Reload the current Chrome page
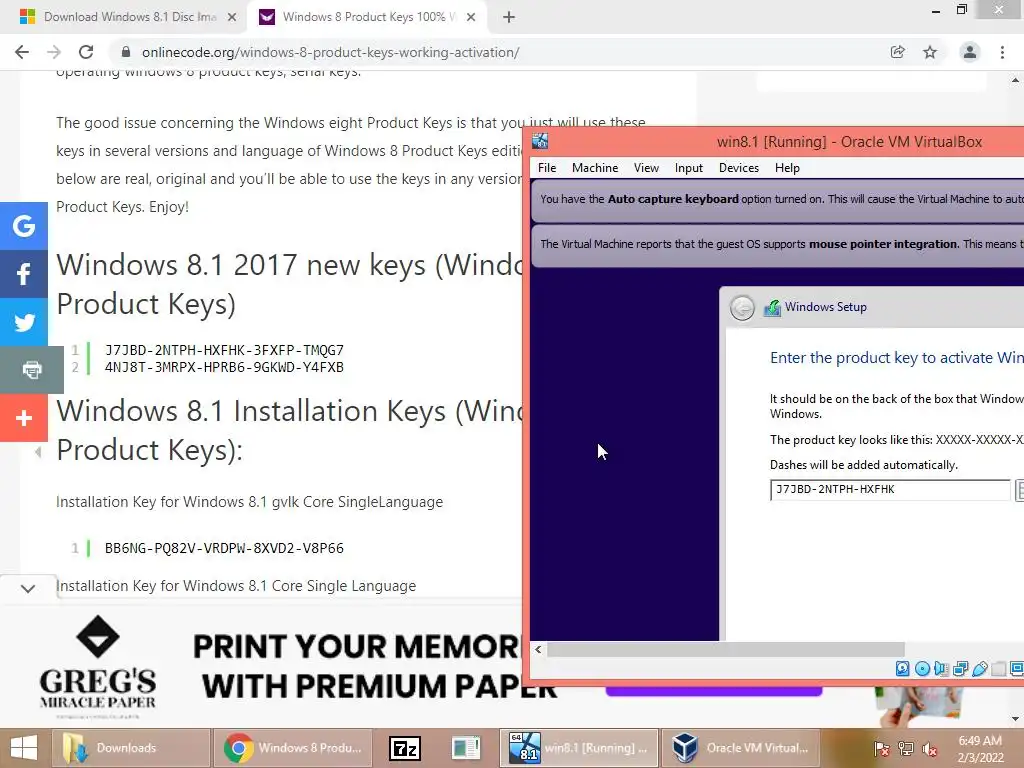The width and height of the screenshot is (1024, 768). 86,52
